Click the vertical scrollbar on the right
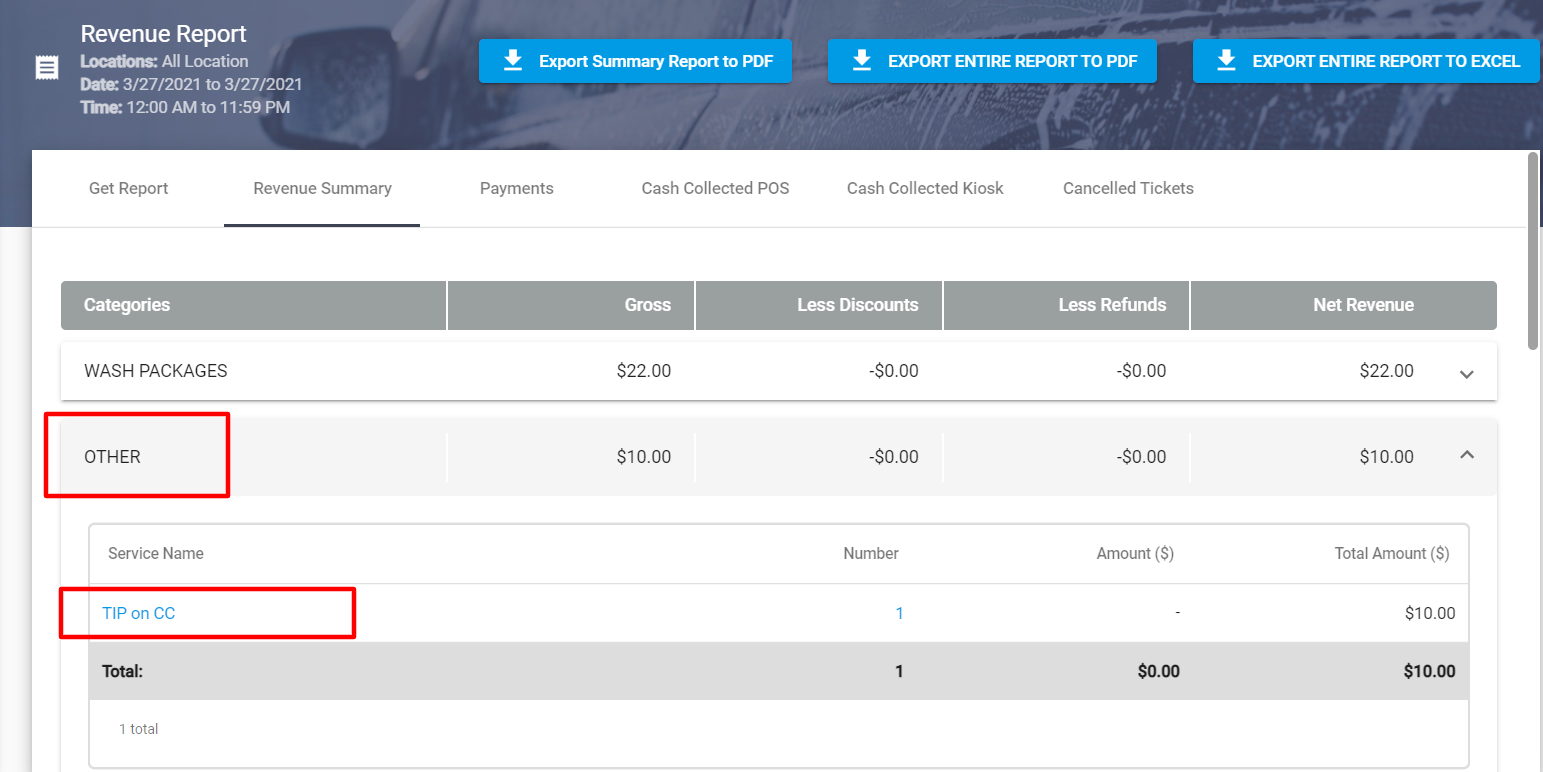The image size is (1543, 772). (x=1533, y=250)
